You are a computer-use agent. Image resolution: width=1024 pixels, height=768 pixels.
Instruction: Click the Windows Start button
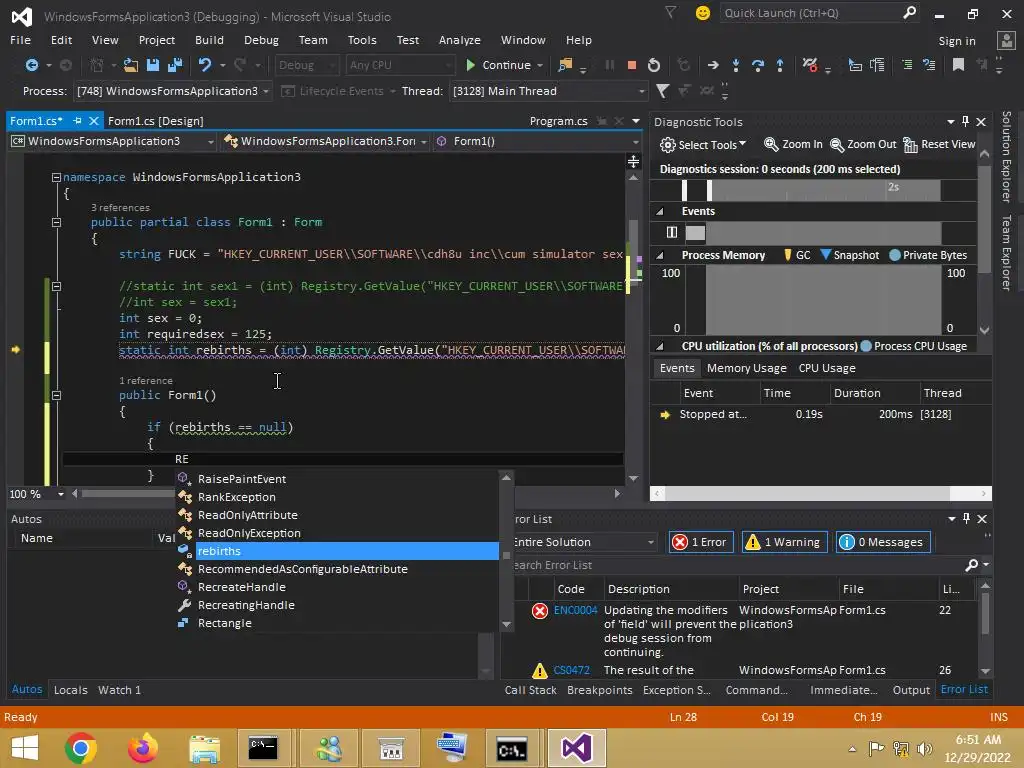25,748
